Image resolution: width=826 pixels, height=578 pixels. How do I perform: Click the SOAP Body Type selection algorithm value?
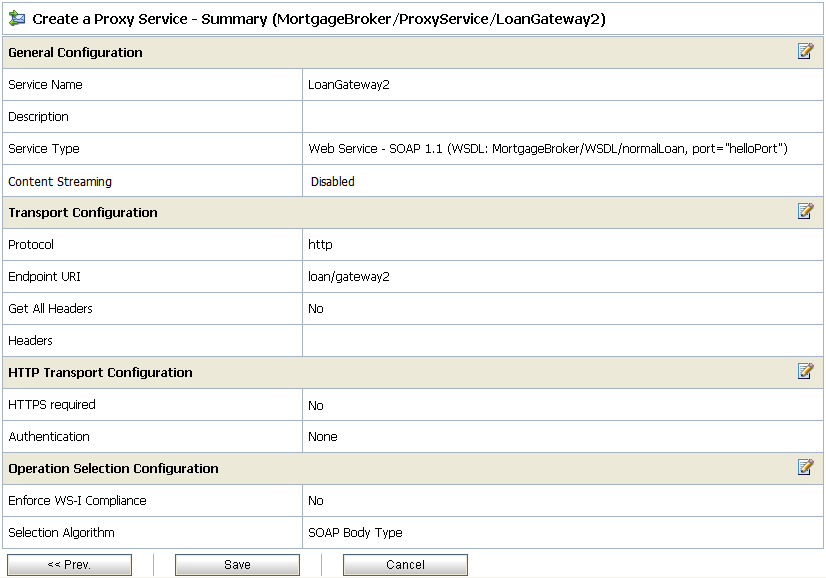355,533
